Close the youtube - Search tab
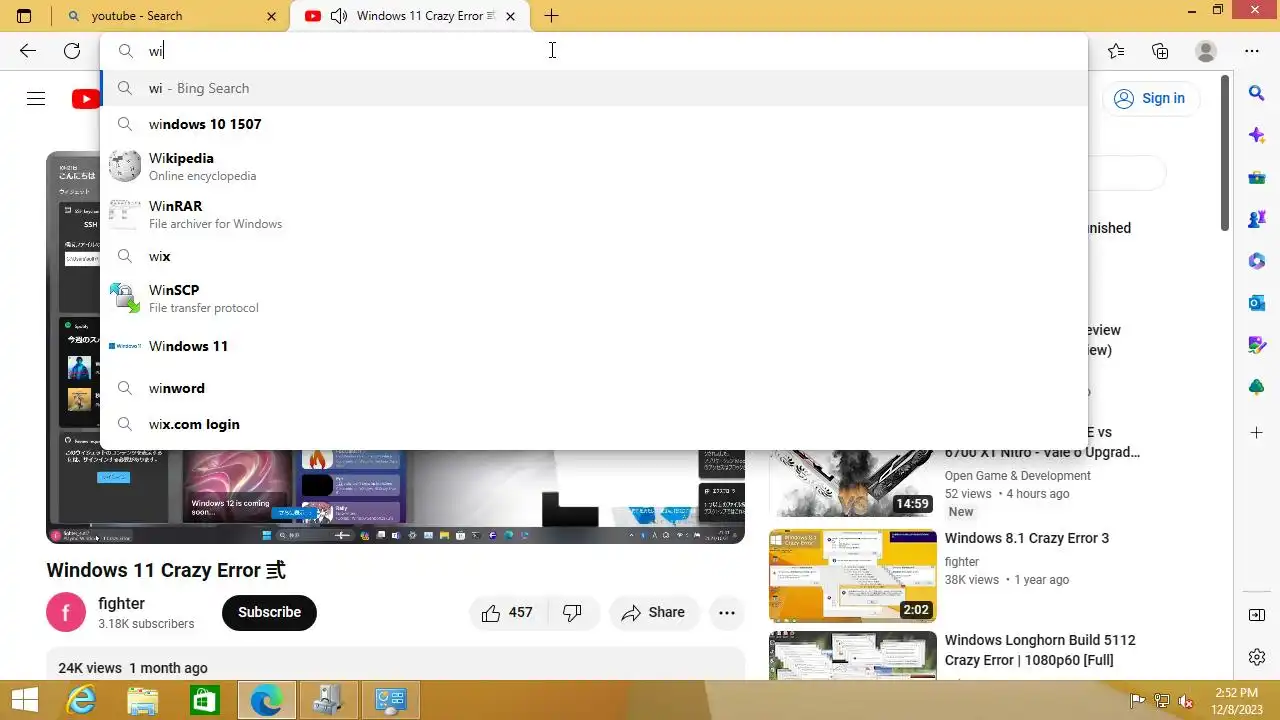This screenshot has height=720, width=1280. click(272, 16)
